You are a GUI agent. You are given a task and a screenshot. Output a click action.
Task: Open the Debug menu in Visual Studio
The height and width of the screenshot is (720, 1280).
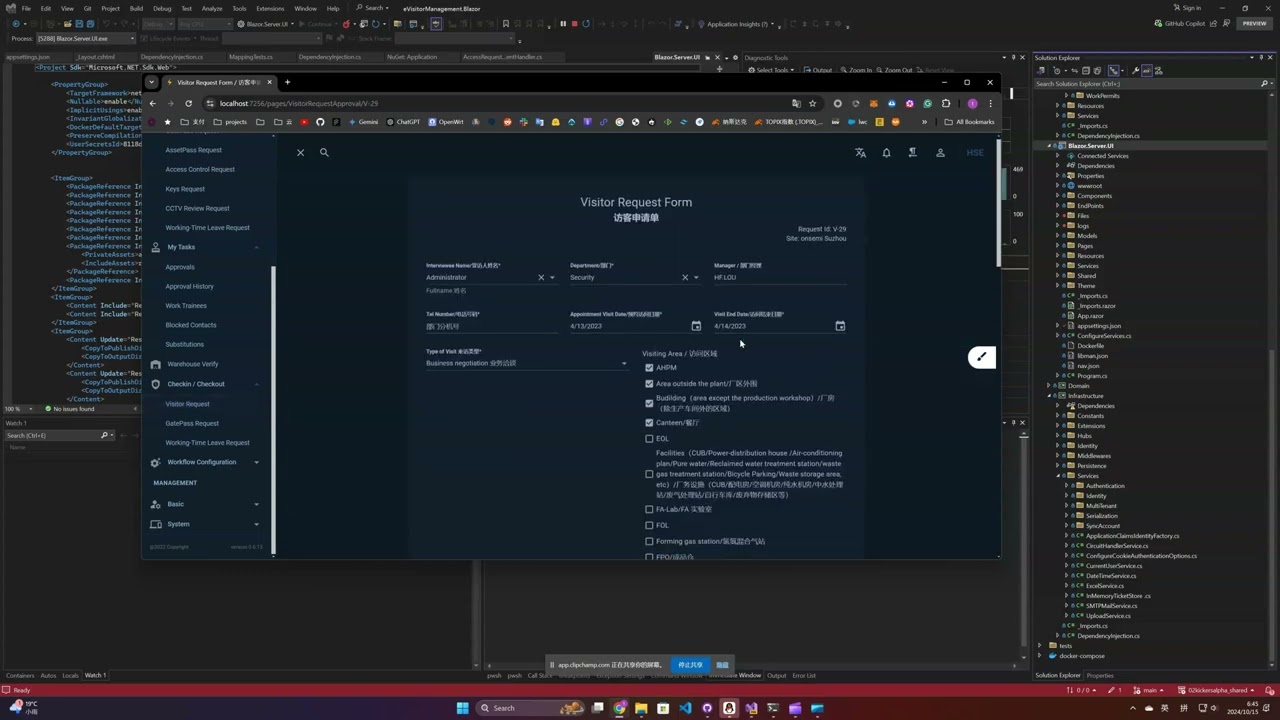point(162,8)
